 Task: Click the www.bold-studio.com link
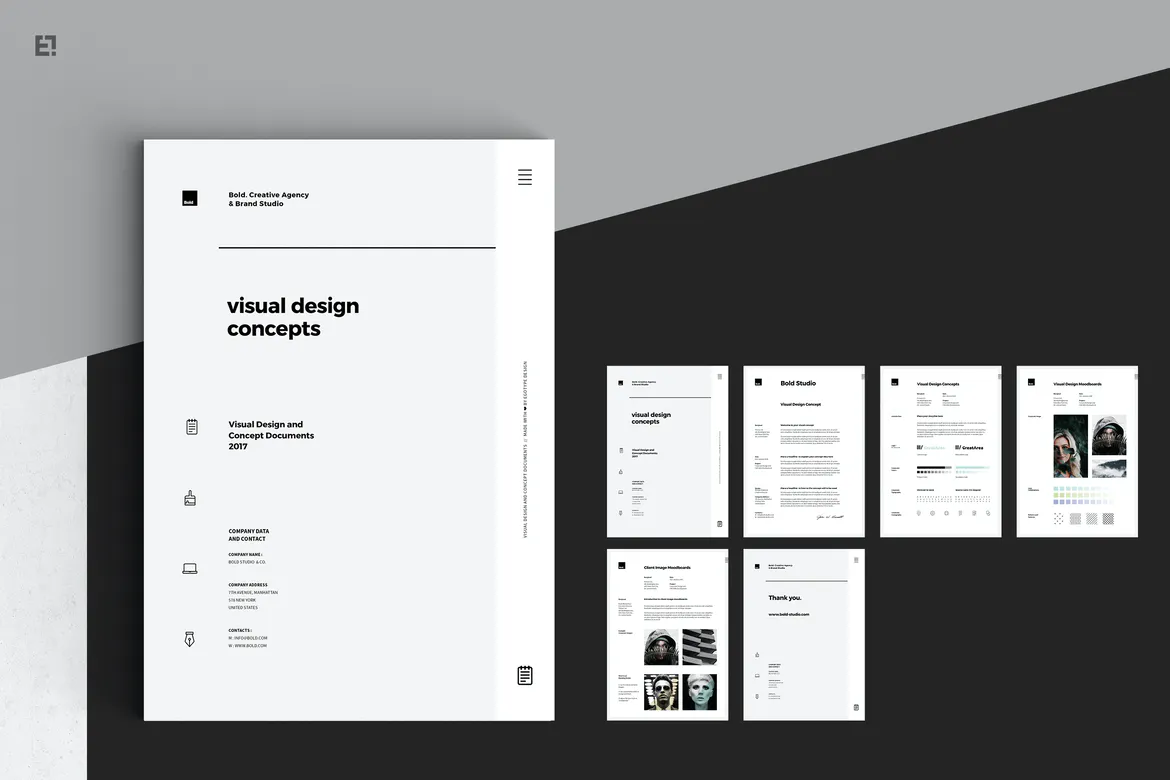click(x=789, y=613)
